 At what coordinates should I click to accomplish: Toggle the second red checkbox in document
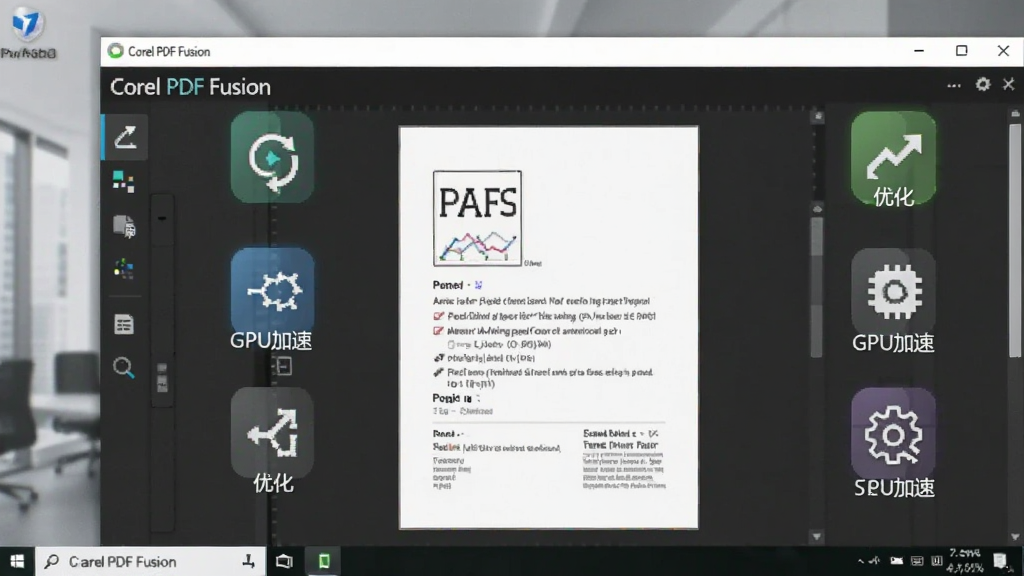click(438, 331)
